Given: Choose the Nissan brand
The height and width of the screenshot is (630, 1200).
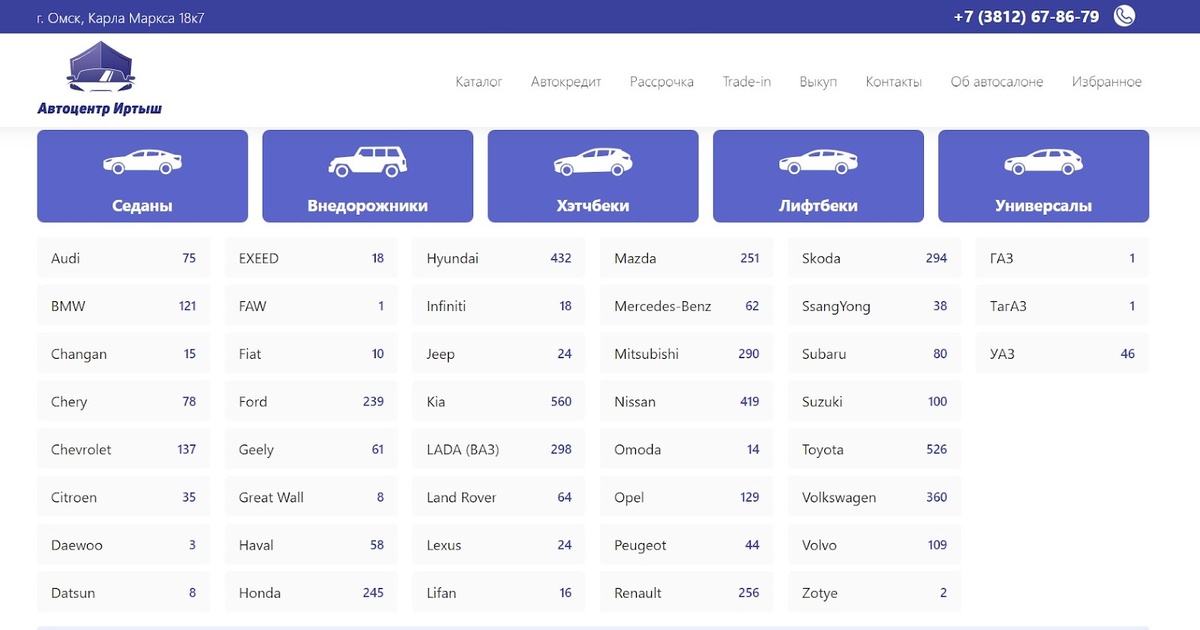Looking at the screenshot, I should pos(687,402).
